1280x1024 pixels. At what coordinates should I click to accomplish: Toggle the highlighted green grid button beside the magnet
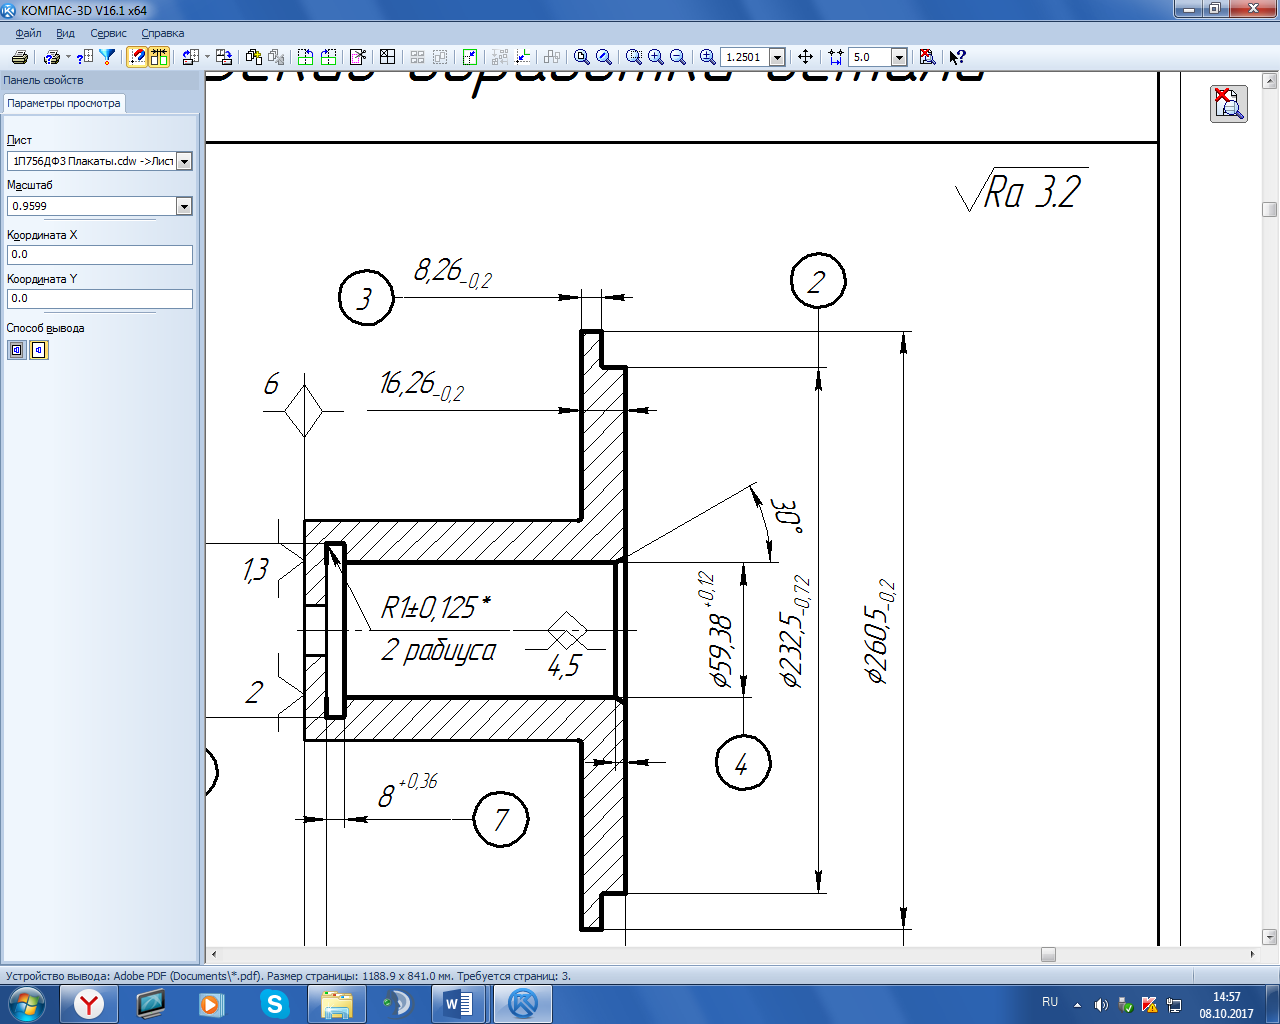[x=159, y=57]
